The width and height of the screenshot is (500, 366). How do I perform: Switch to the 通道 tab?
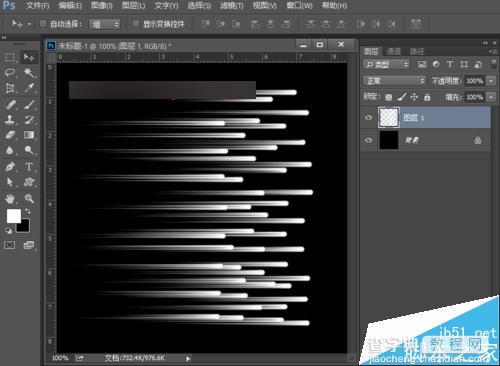[x=394, y=51]
